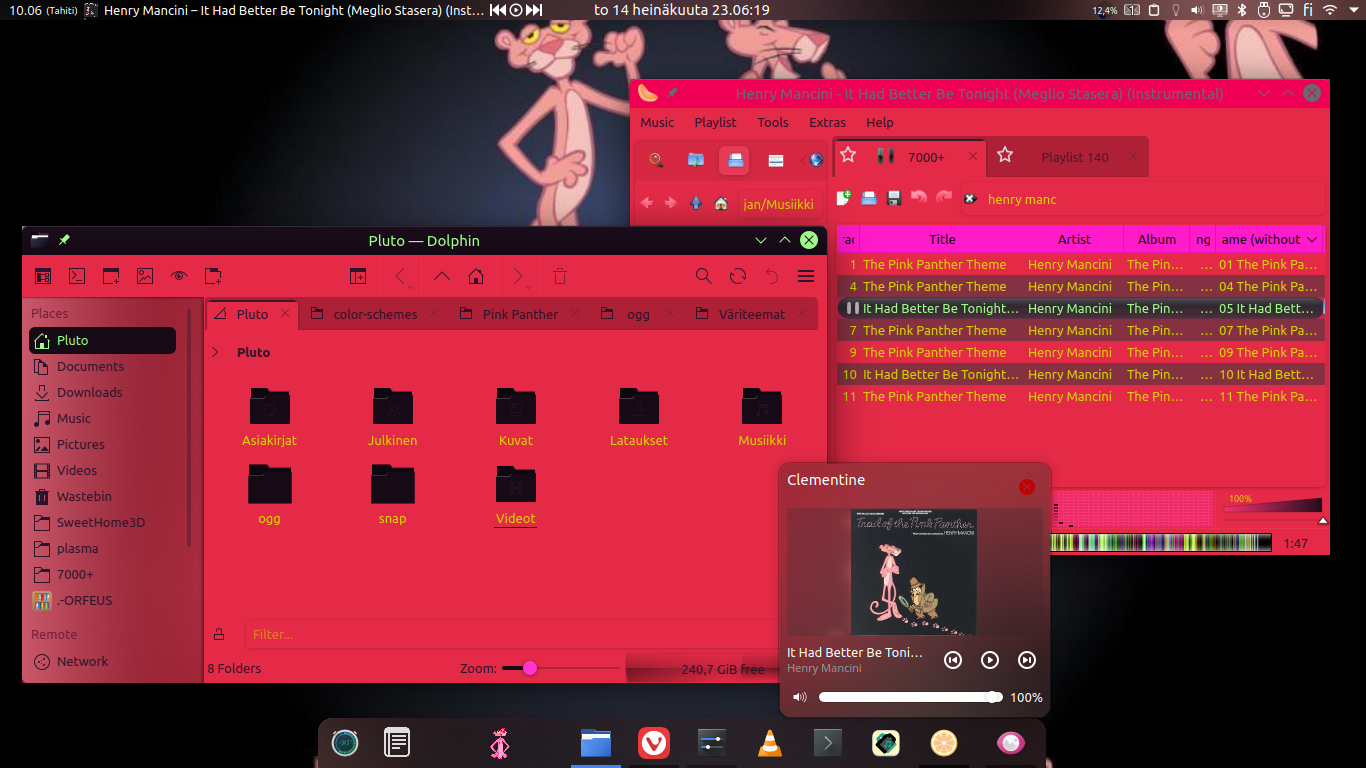Go to home folder in Dolphin toolbar

tap(476, 276)
